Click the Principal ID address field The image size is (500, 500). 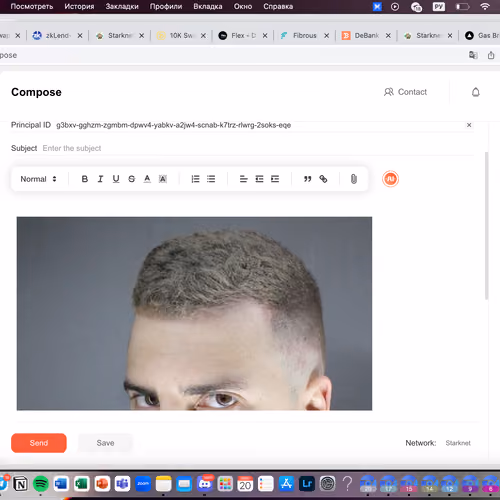(173, 125)
